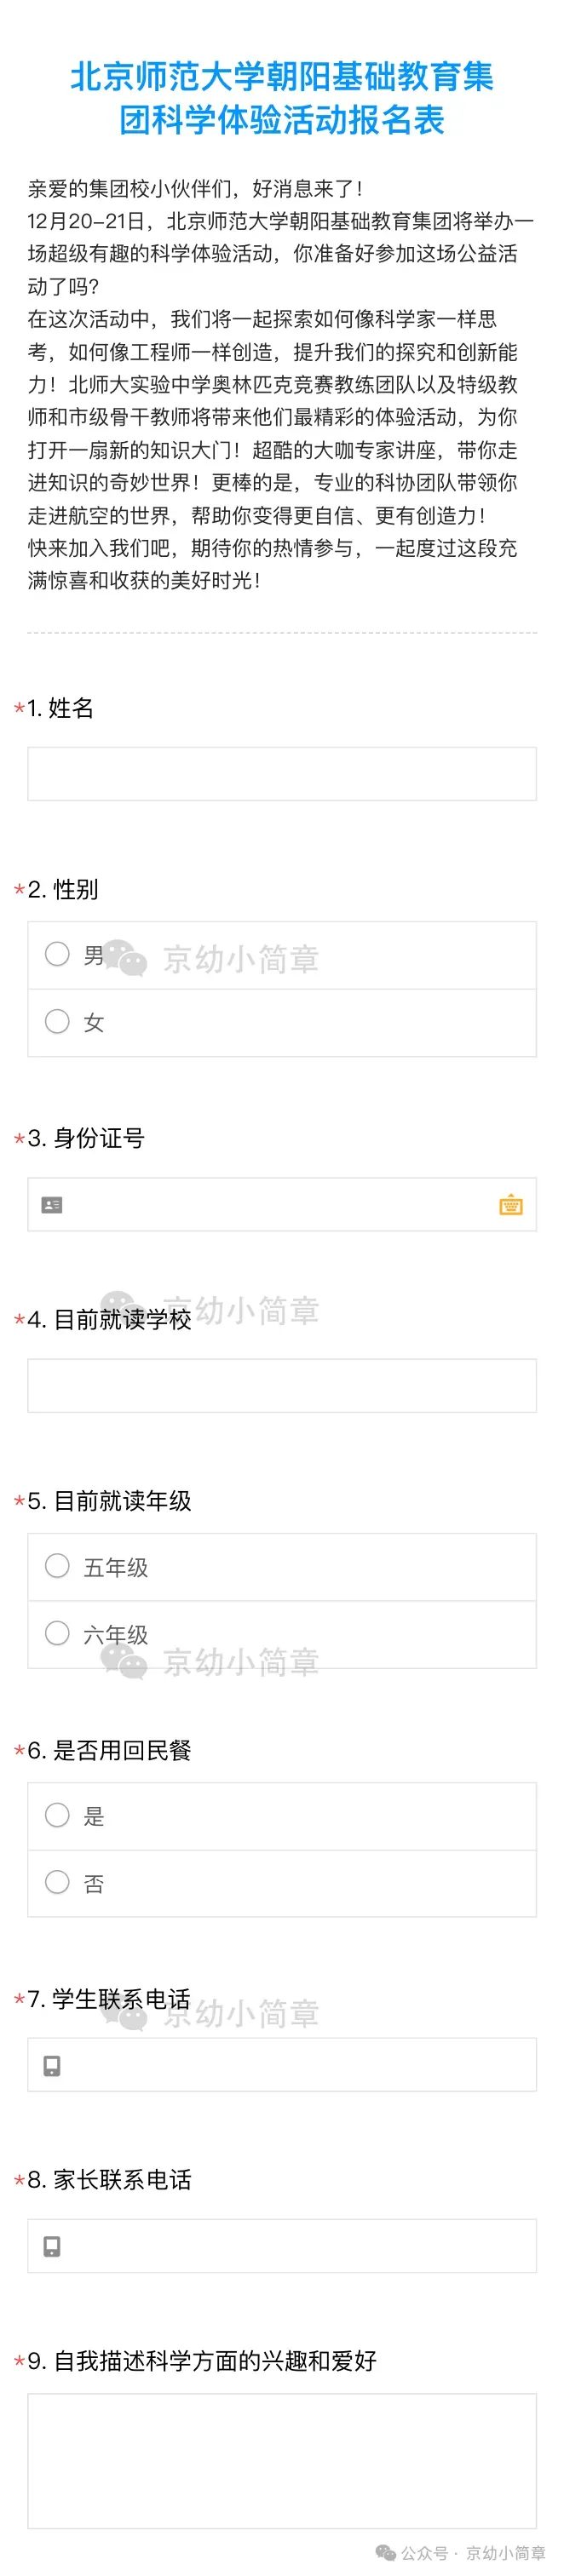Select the 女 gender option
The width and height of the screenshot is (564, 2576).
point(58,1021)
